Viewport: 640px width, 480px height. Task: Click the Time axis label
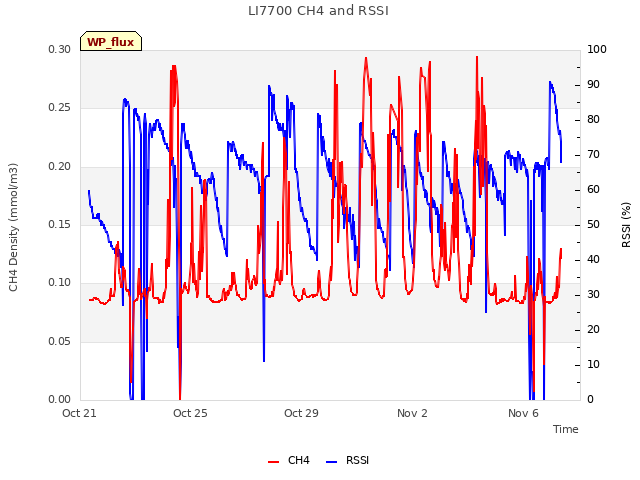566,429
